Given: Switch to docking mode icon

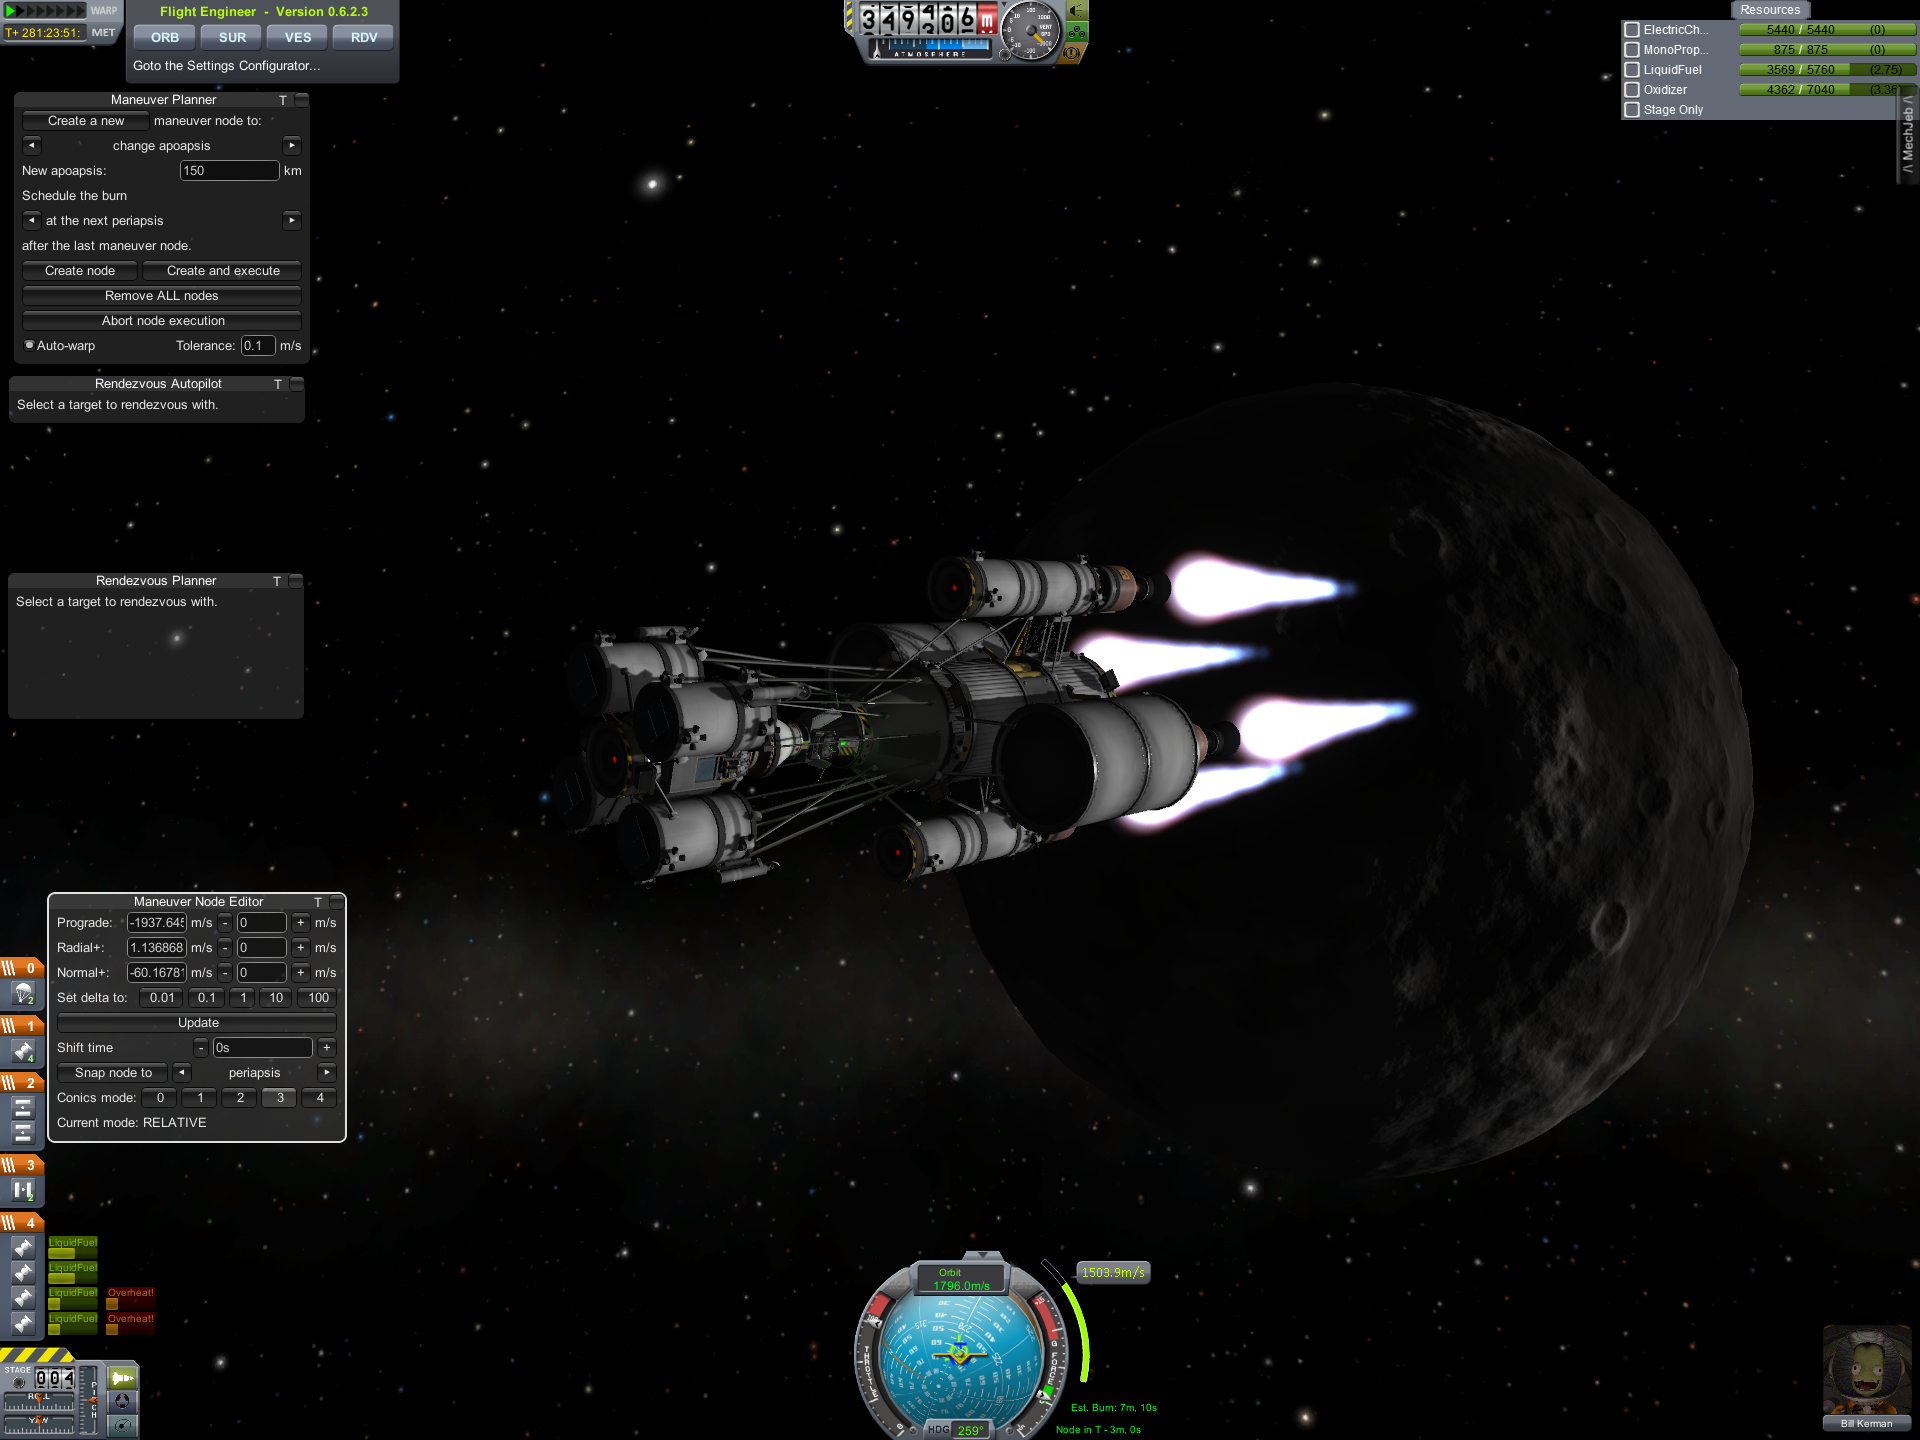Looking at the screenshot, I should point(122,1401).
